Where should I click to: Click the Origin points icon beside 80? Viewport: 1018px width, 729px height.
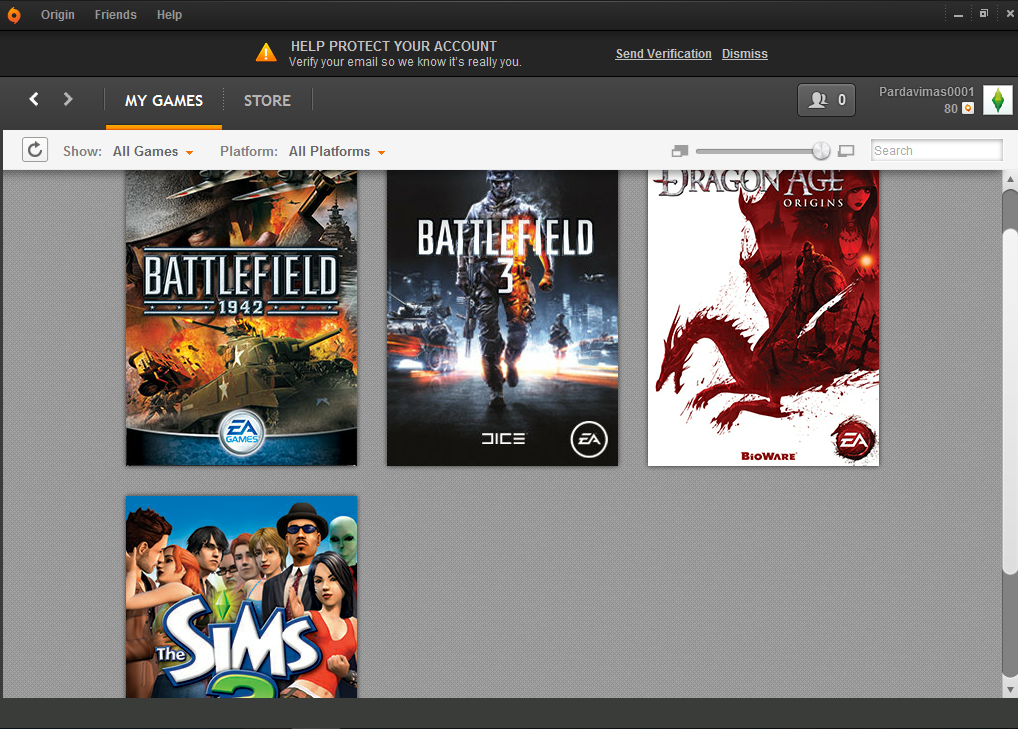[x=967, y=108]
